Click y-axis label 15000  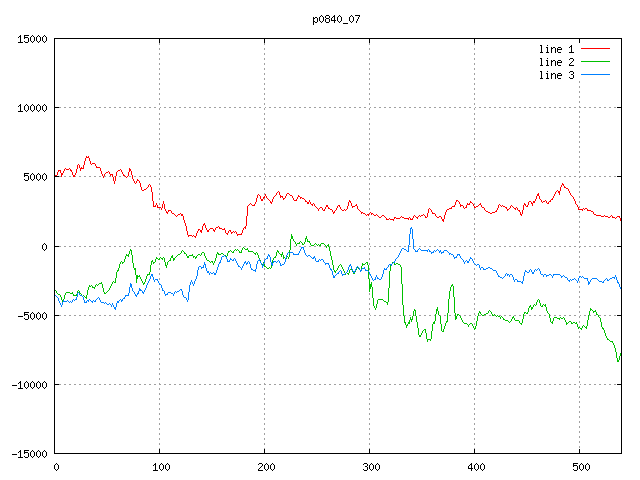32,39
